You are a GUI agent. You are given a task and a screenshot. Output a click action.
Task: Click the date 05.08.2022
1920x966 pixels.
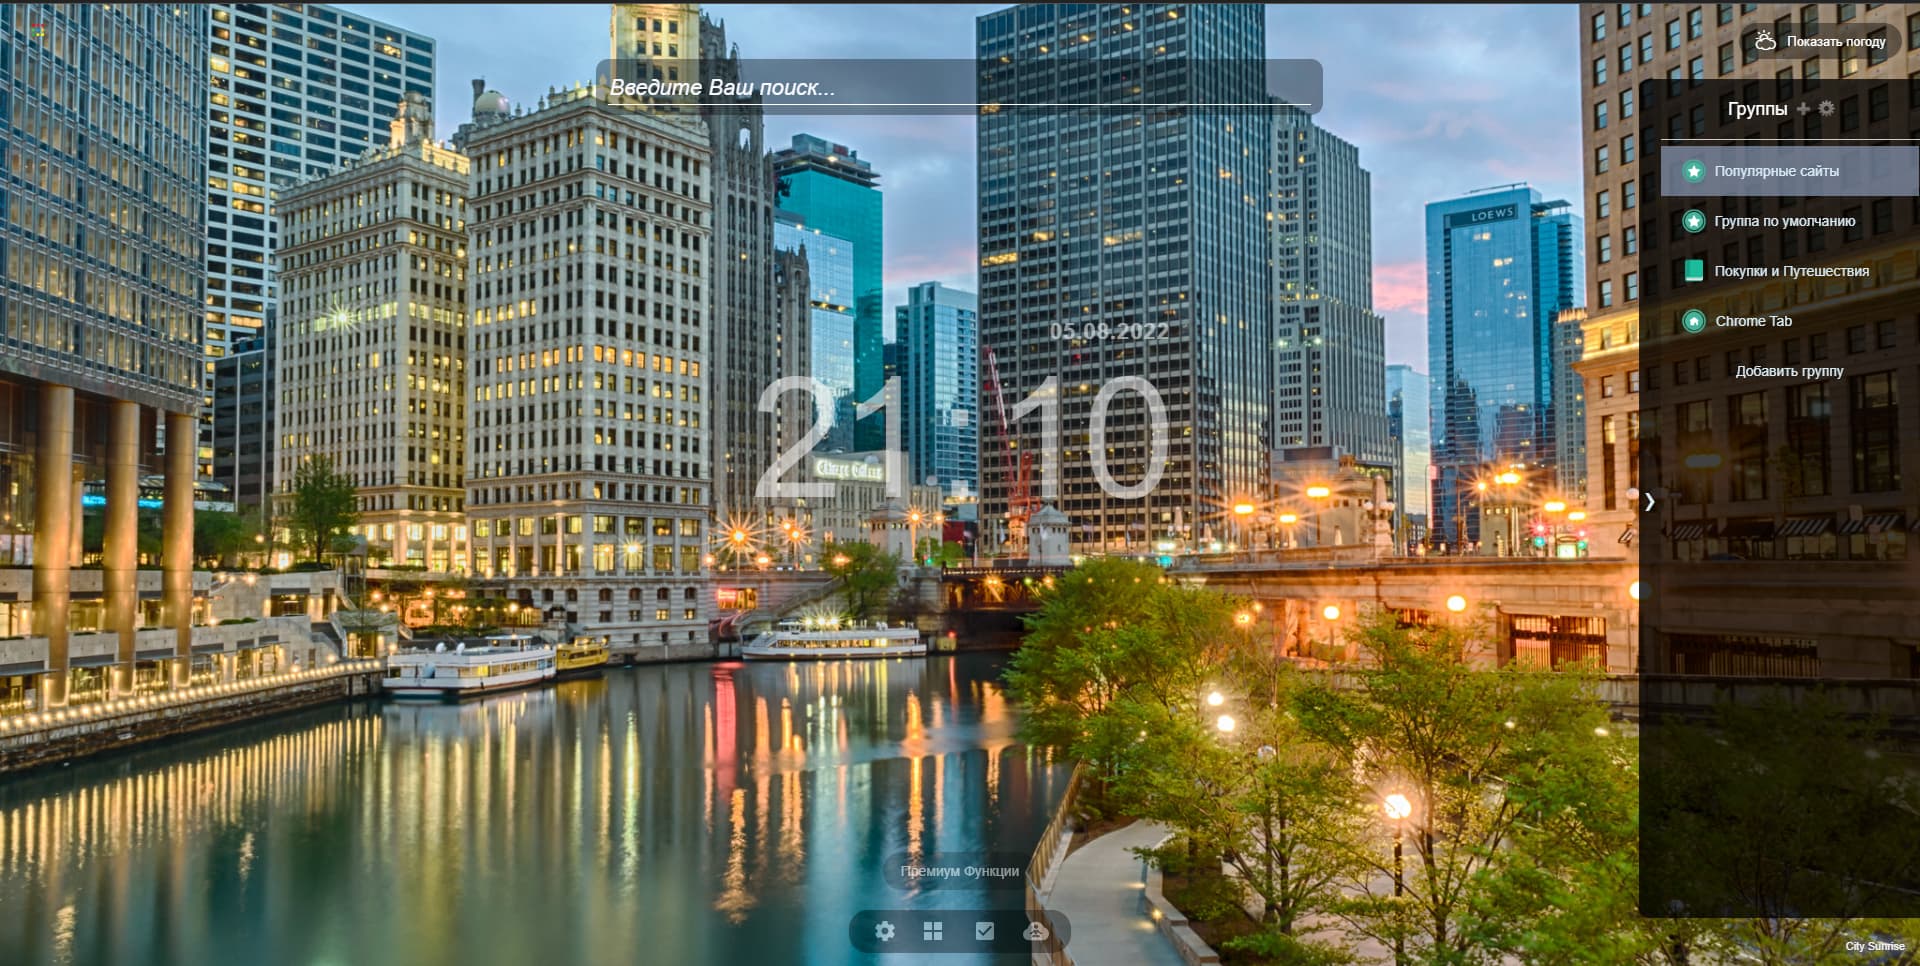click(x=1109, y=331)
